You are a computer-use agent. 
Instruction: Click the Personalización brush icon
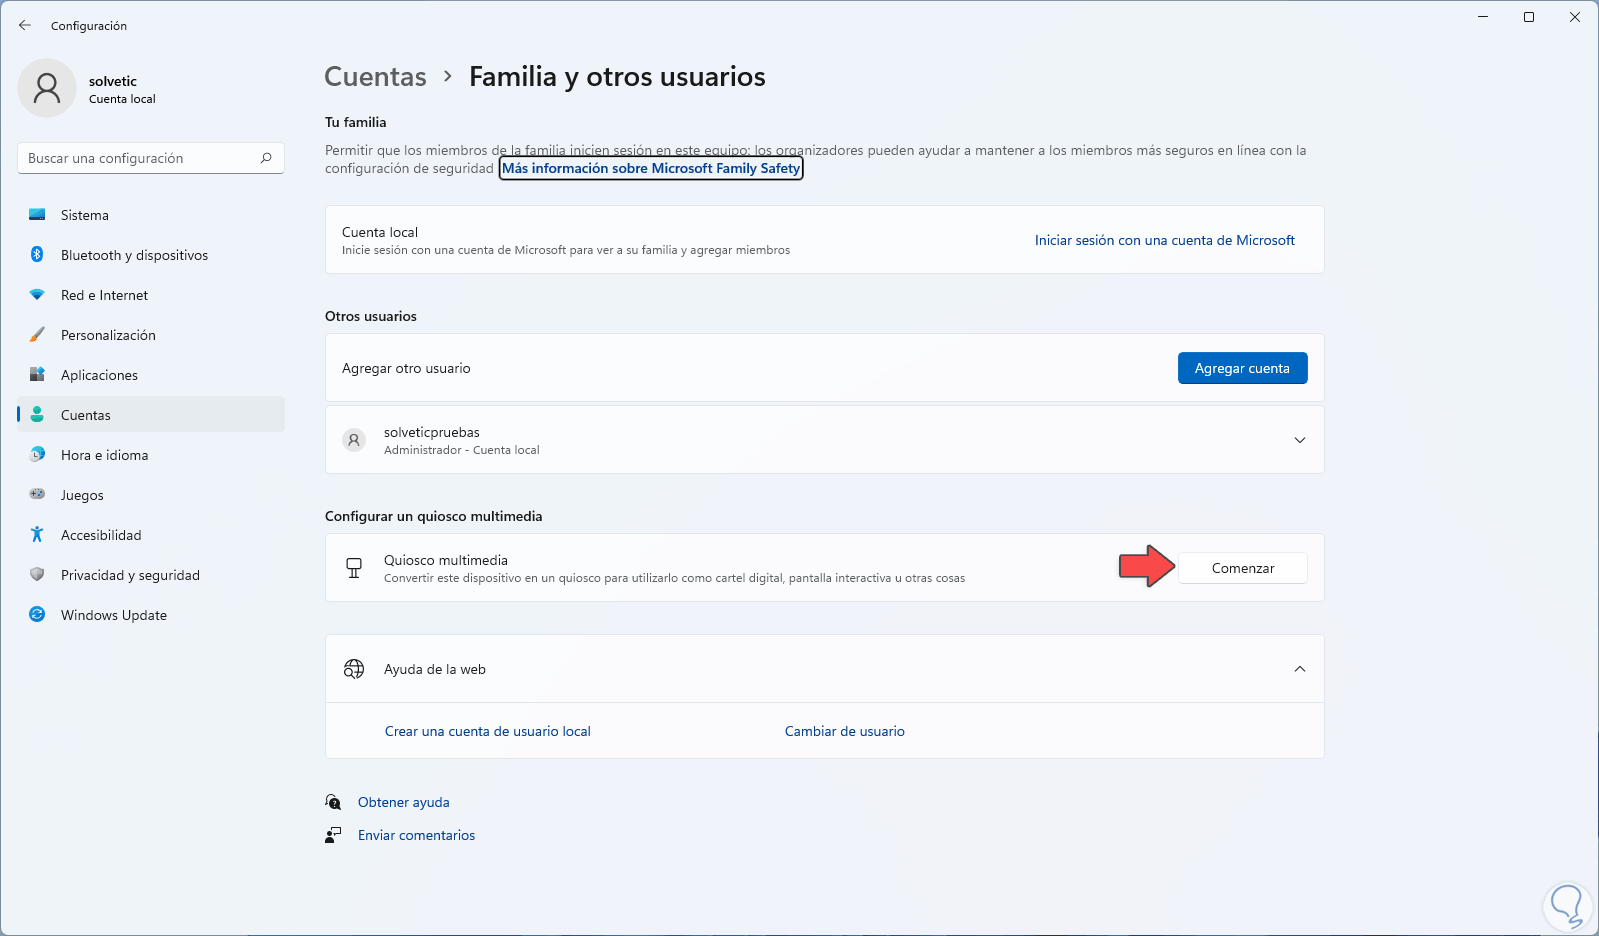point(37,335)
